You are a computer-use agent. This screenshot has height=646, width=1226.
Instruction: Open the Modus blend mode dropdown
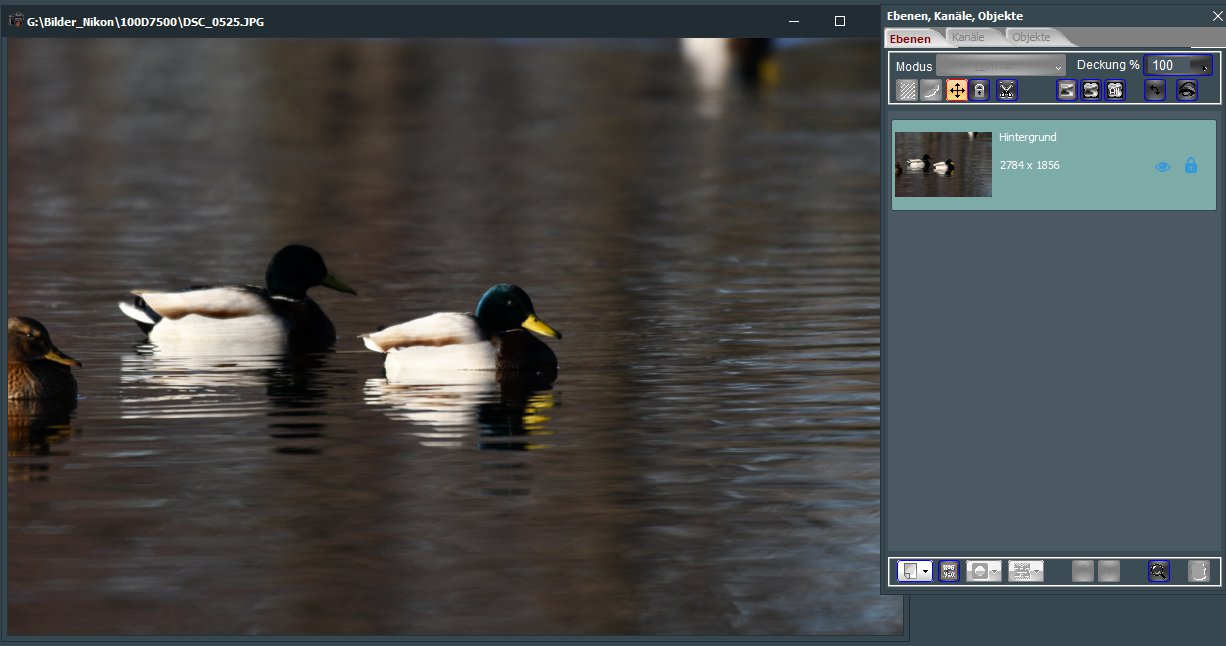point(1001,66)
